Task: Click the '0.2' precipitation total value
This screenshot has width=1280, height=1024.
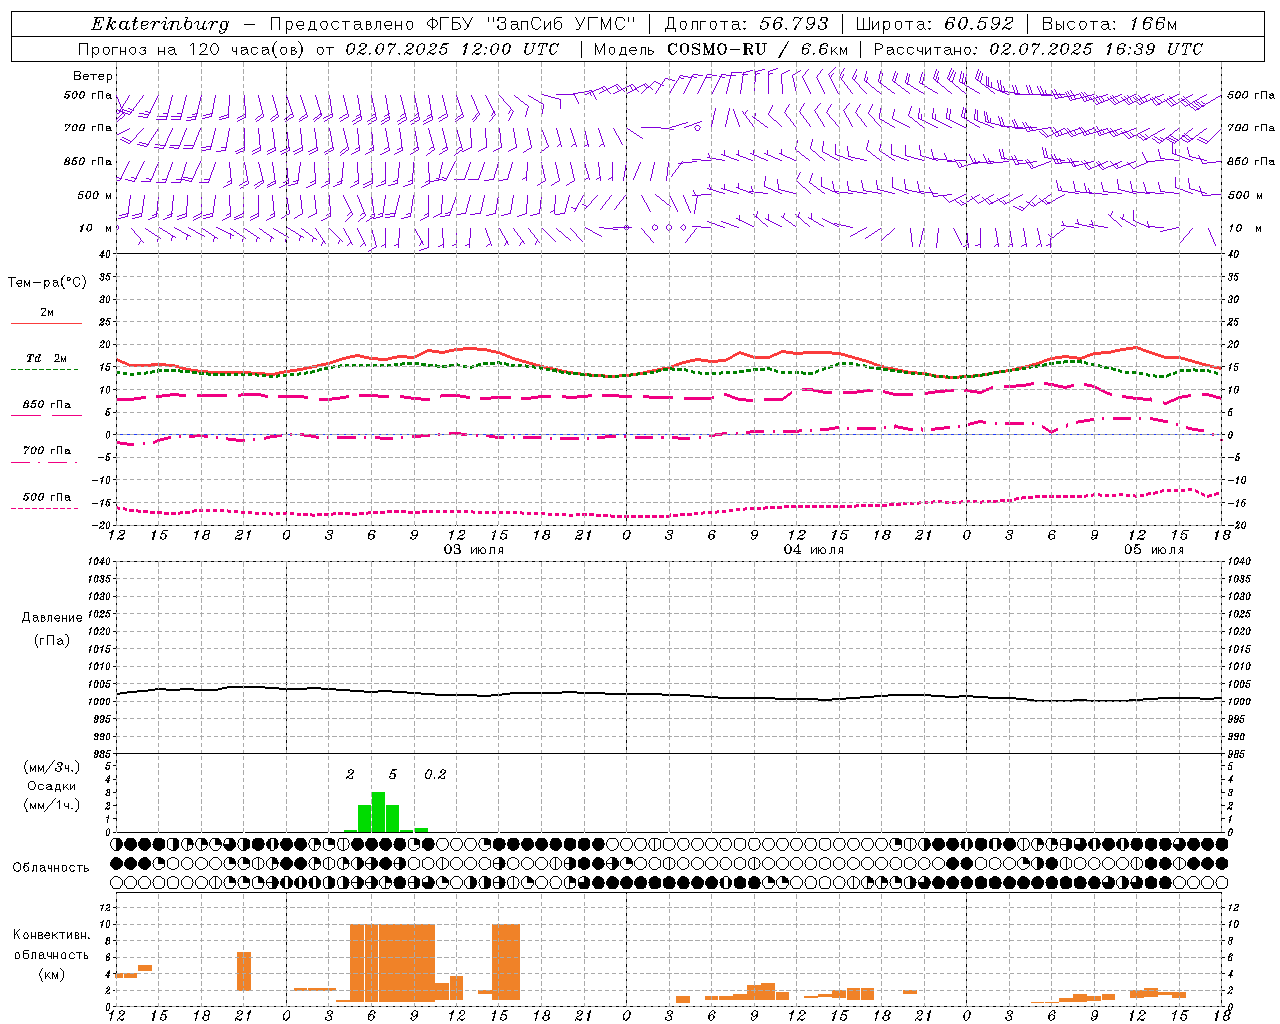Action: pos(435,774)
